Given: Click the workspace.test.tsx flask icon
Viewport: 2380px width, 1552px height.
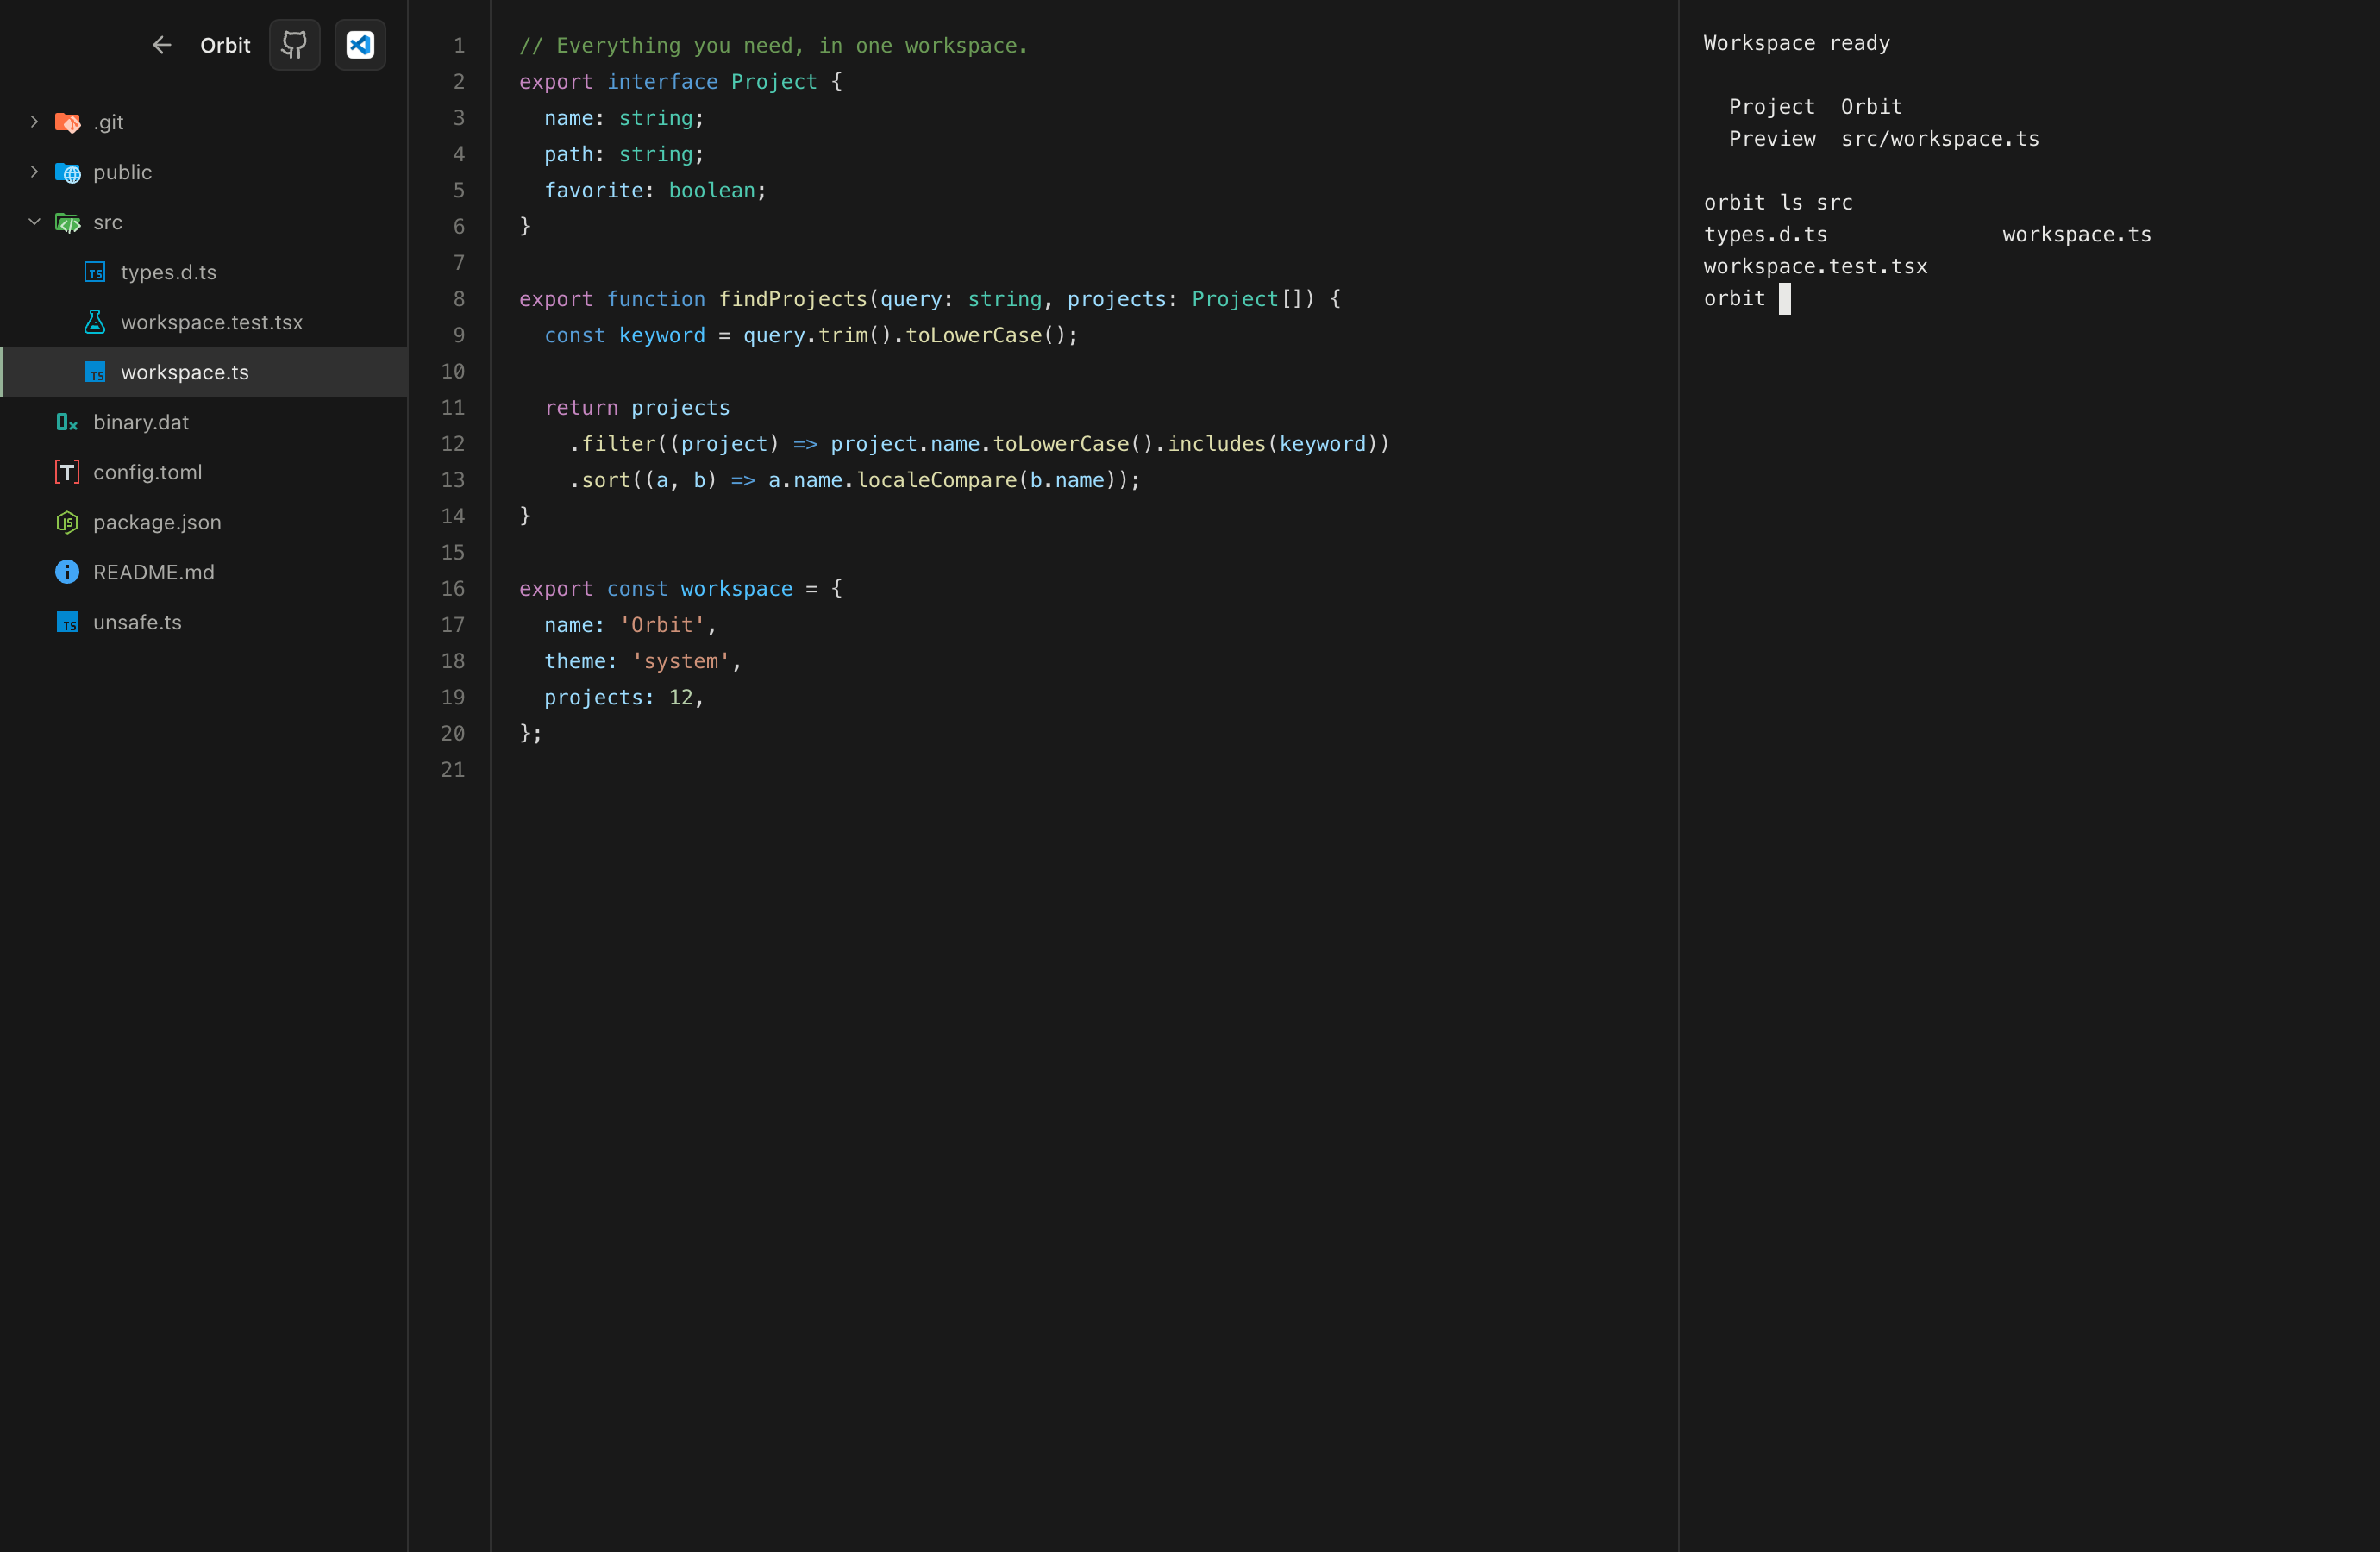Looking at the screenshot, I should [95, 322].
